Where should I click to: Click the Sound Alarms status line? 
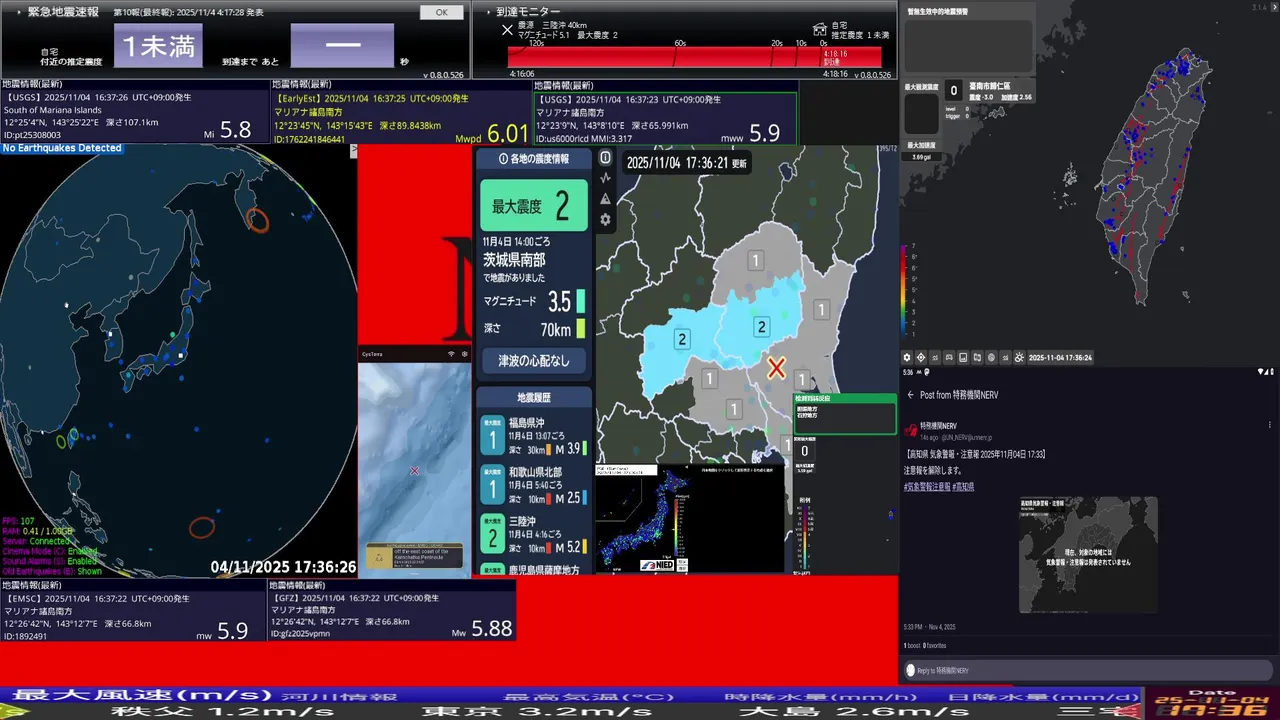click(x=50, y=561)
